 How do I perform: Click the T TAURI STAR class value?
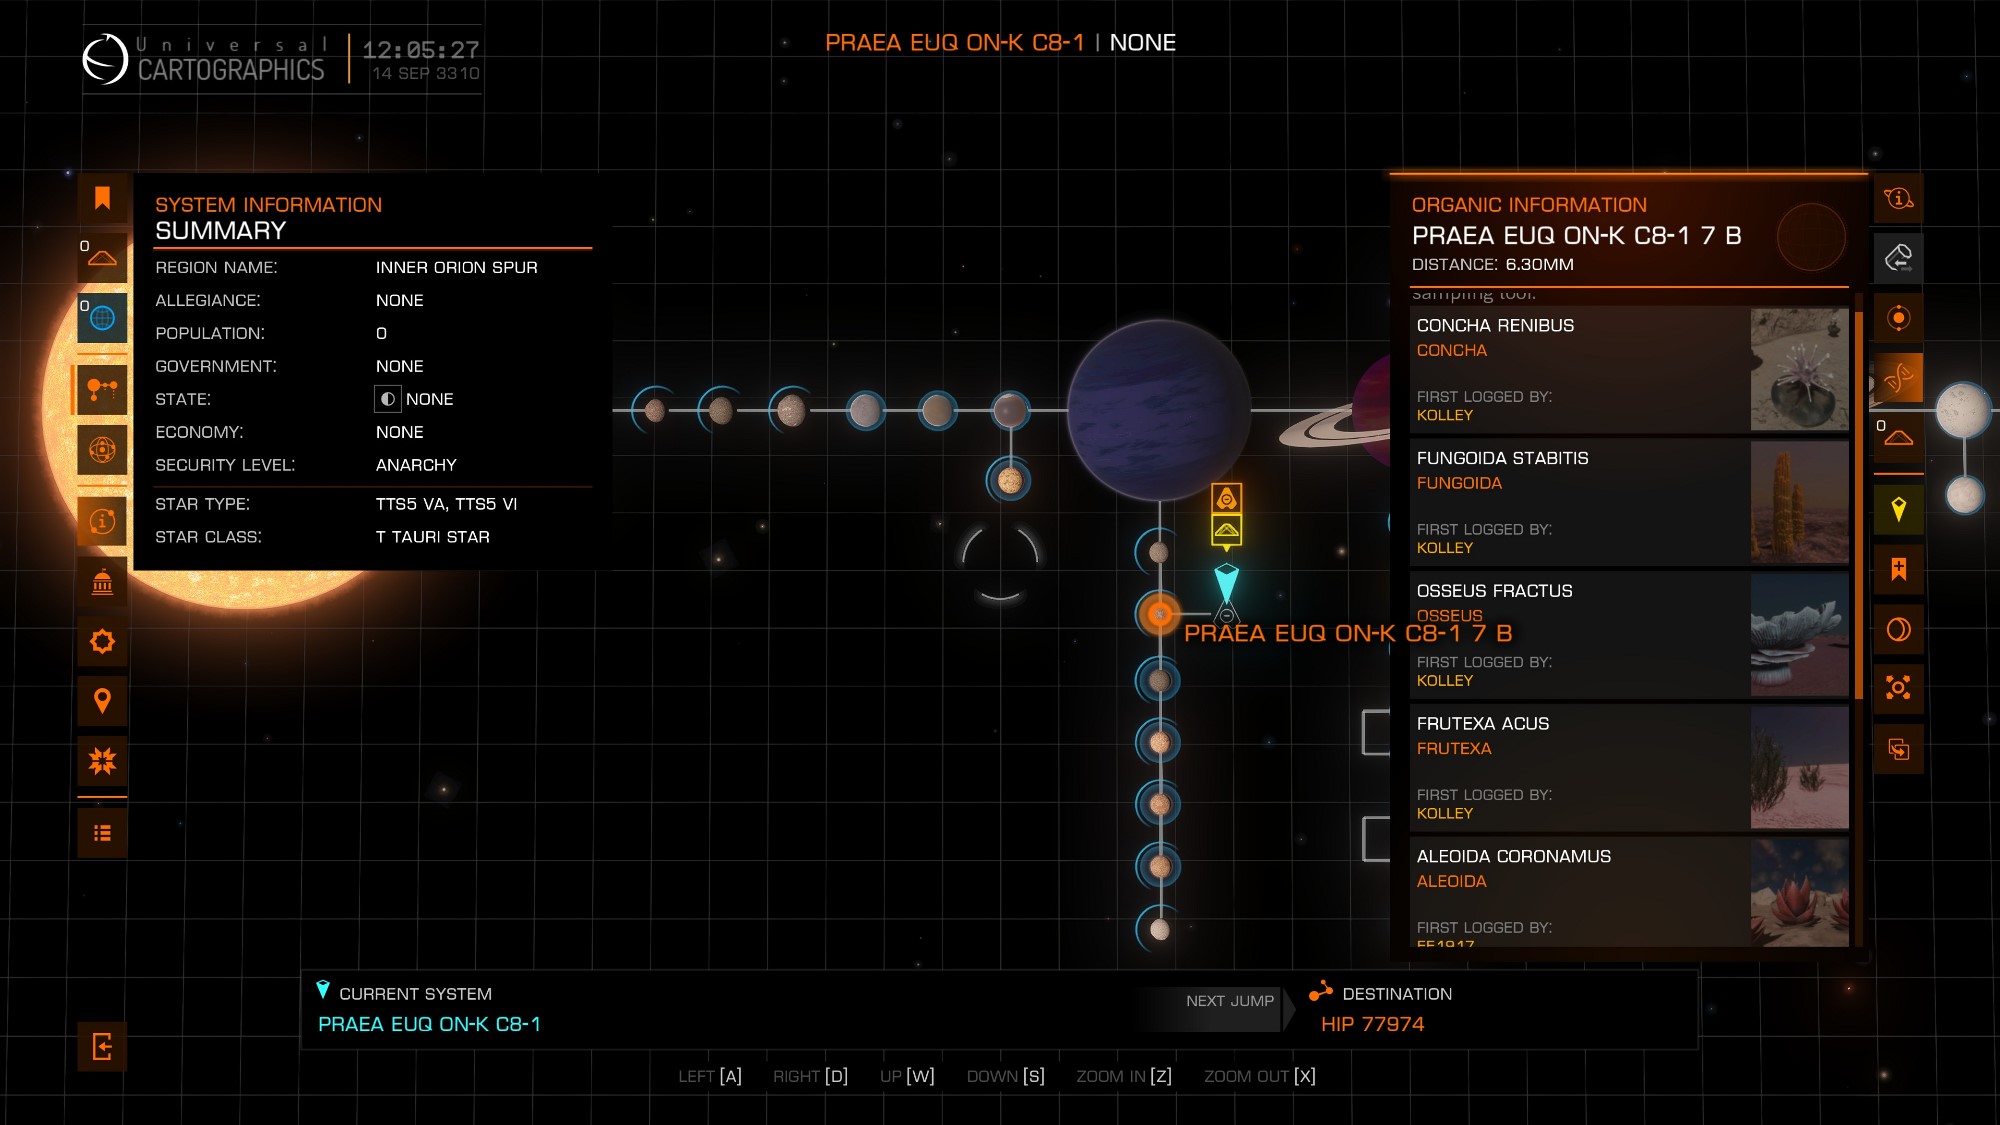point(433,537)
